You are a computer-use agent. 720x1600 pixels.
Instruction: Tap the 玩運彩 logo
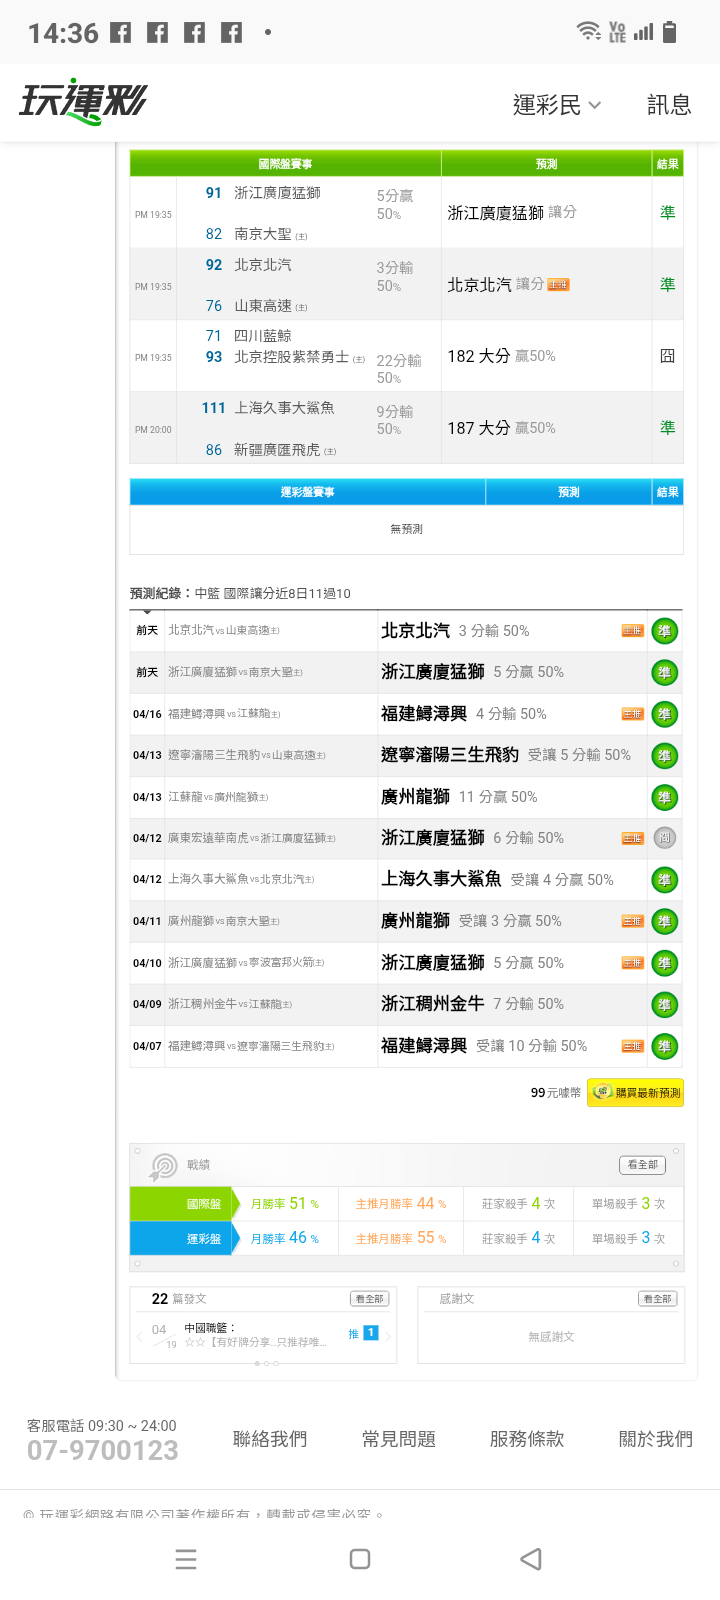(83, 102)
